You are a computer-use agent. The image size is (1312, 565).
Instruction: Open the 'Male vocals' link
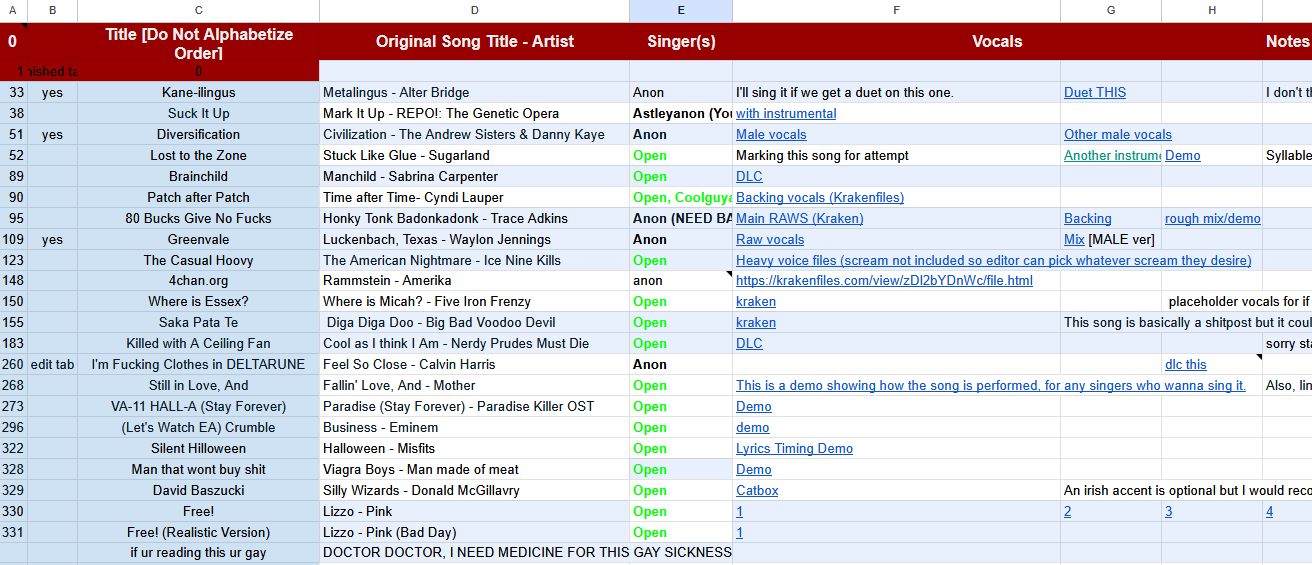tap(771, 134)
